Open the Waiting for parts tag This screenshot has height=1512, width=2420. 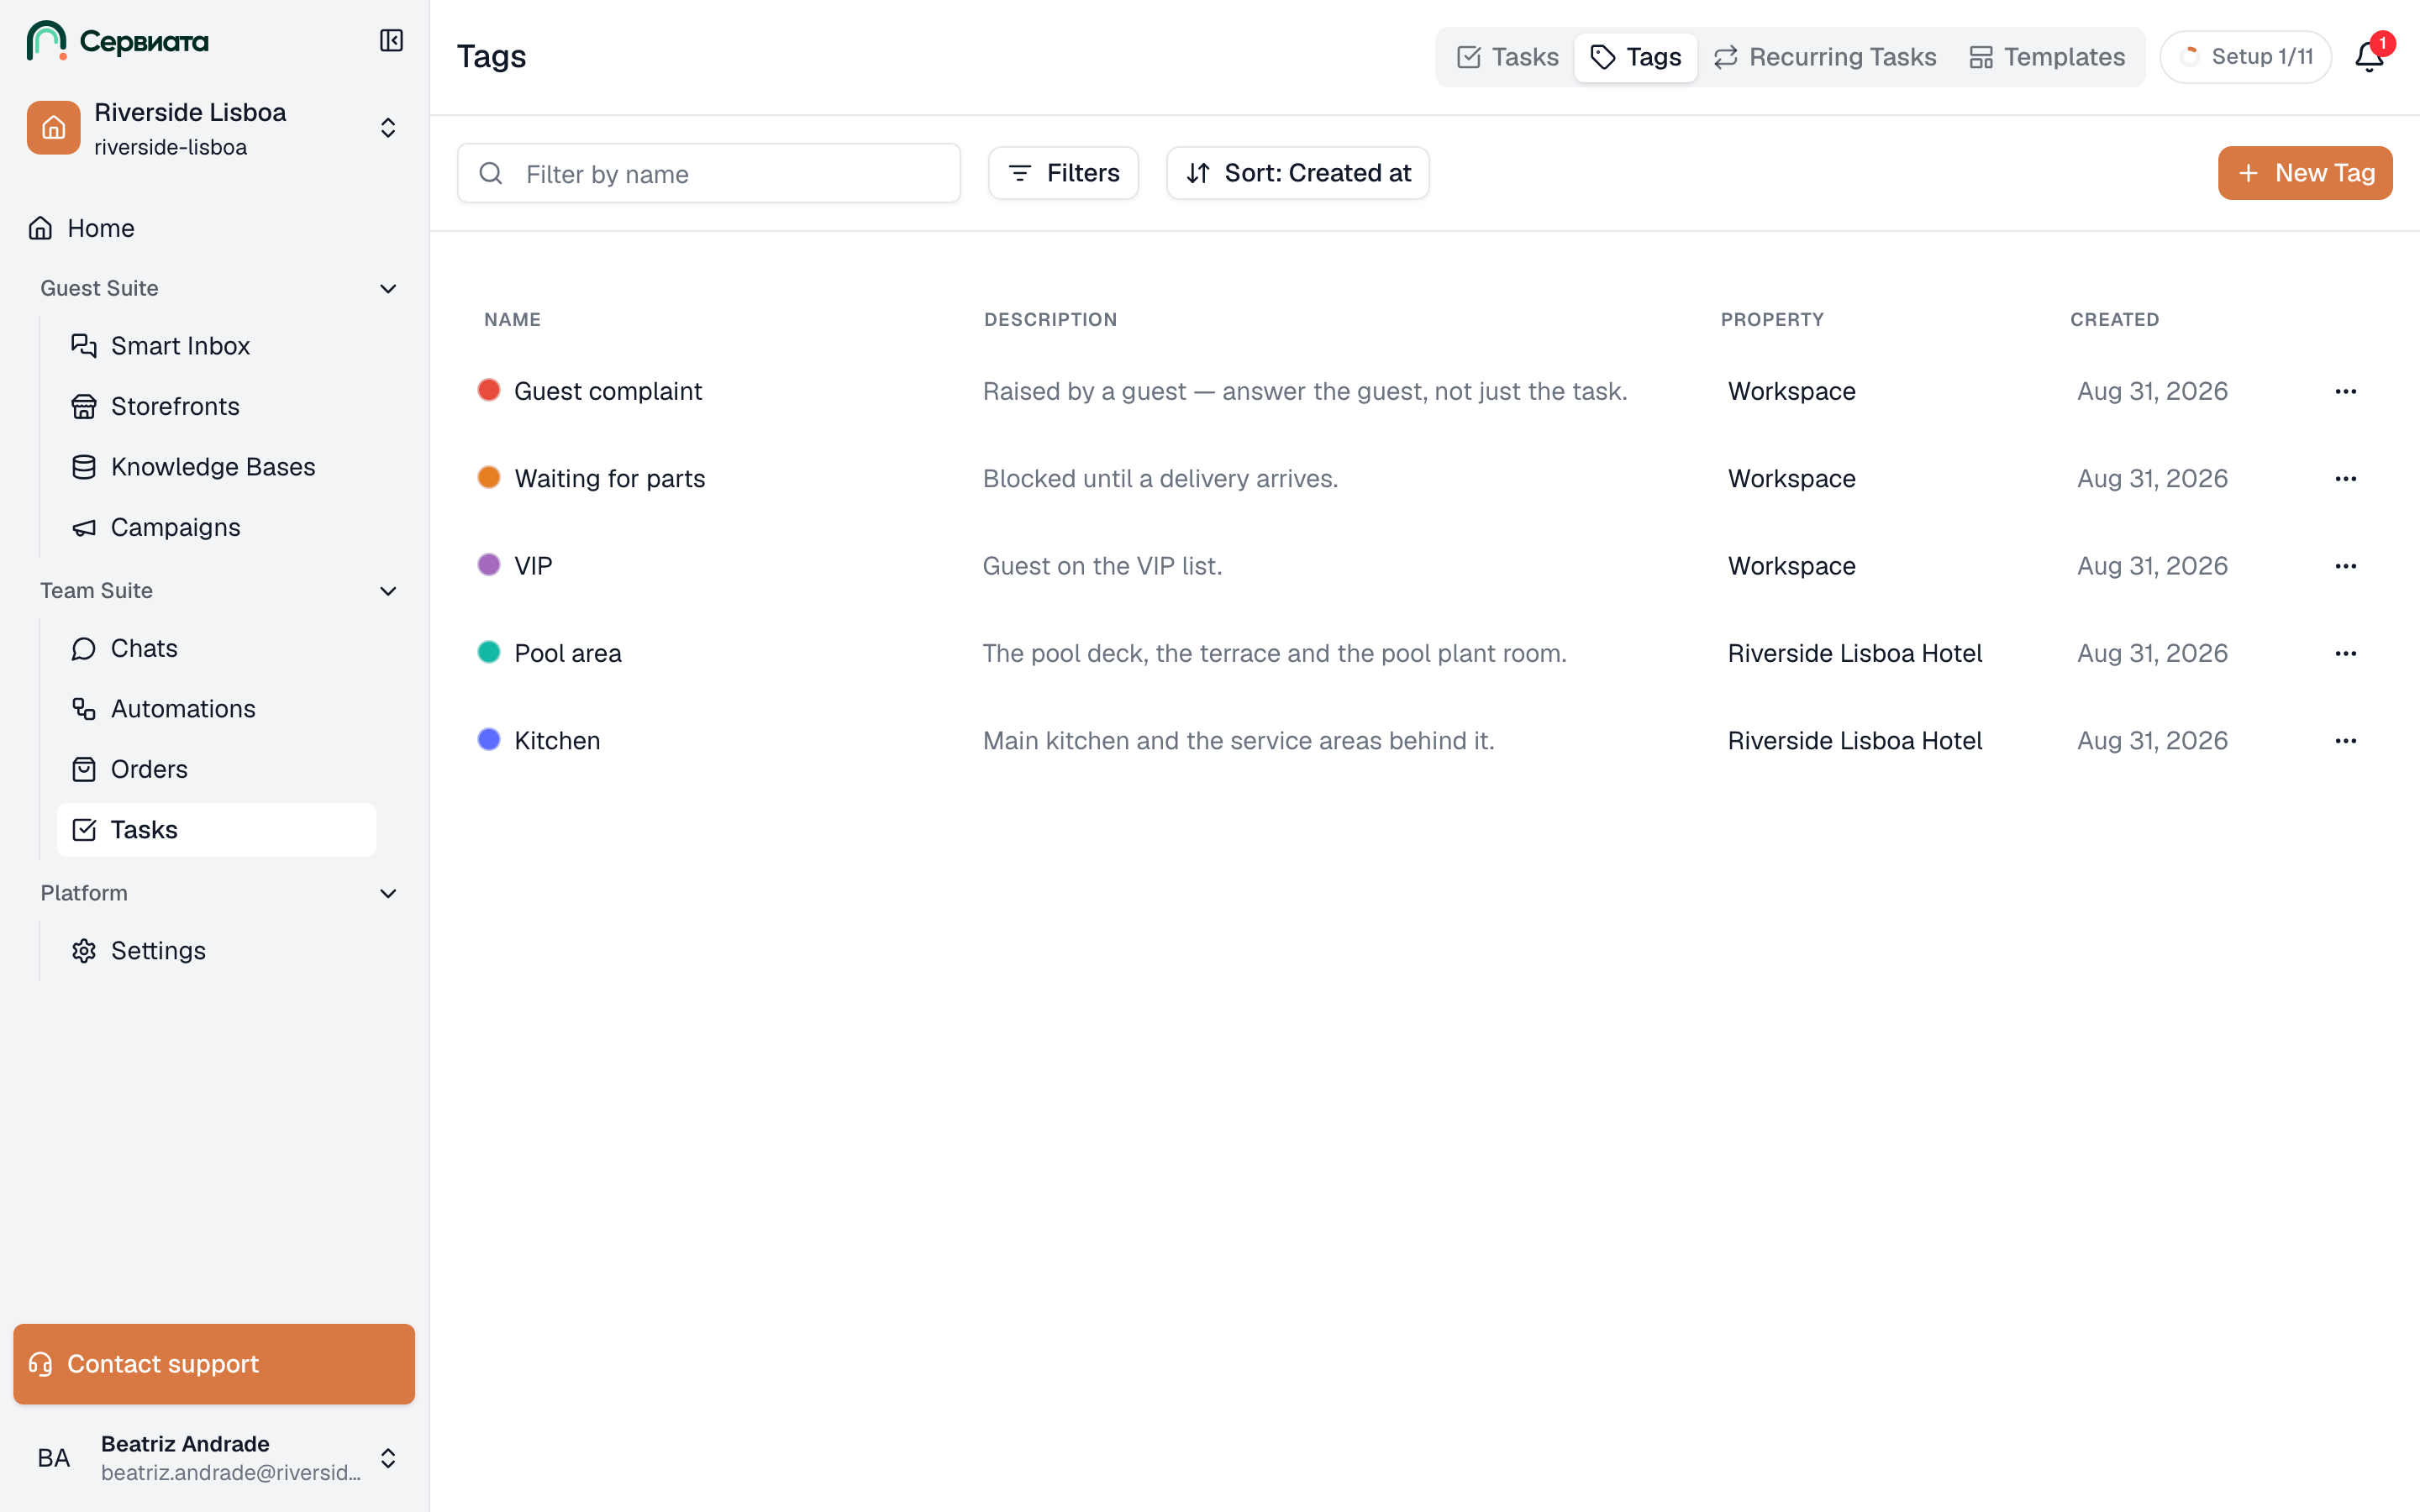click(610, 479)
